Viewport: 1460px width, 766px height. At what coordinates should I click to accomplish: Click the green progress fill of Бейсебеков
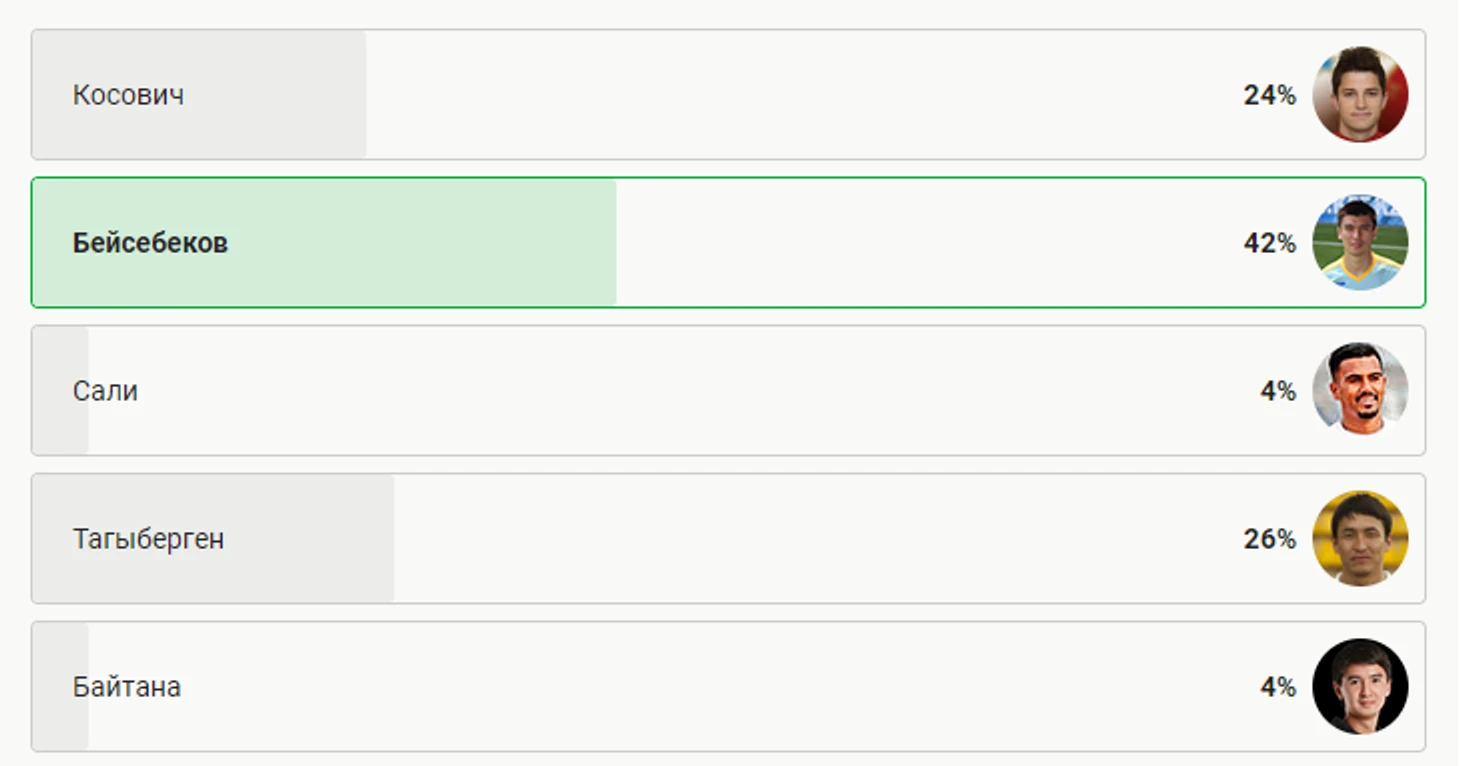[x=324, y=242]
